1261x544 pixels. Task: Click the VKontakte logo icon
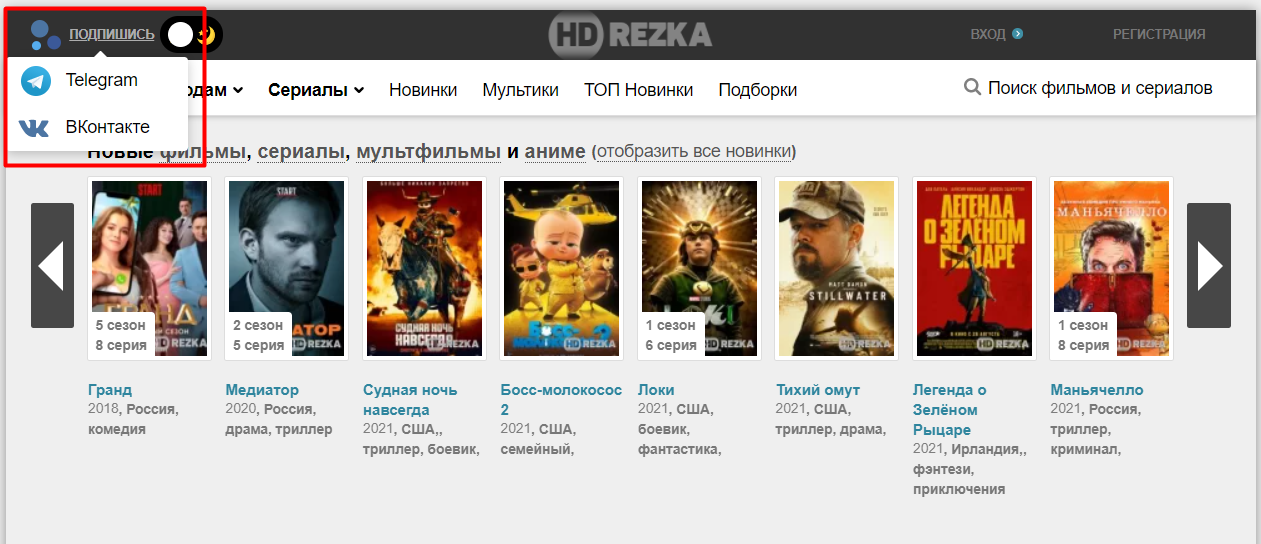point(34,127)
